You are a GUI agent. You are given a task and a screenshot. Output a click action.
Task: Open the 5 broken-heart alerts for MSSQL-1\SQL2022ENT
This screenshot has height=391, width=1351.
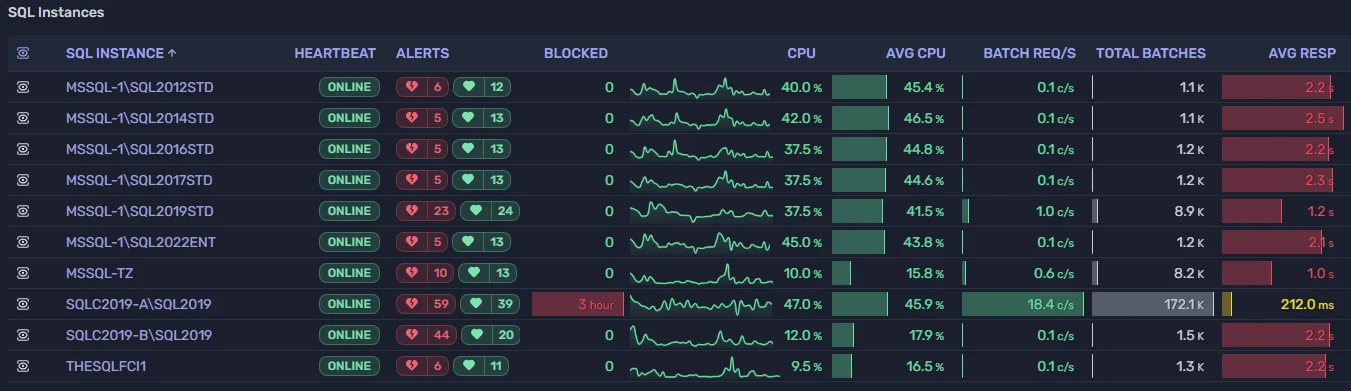[x=422, y=242]
